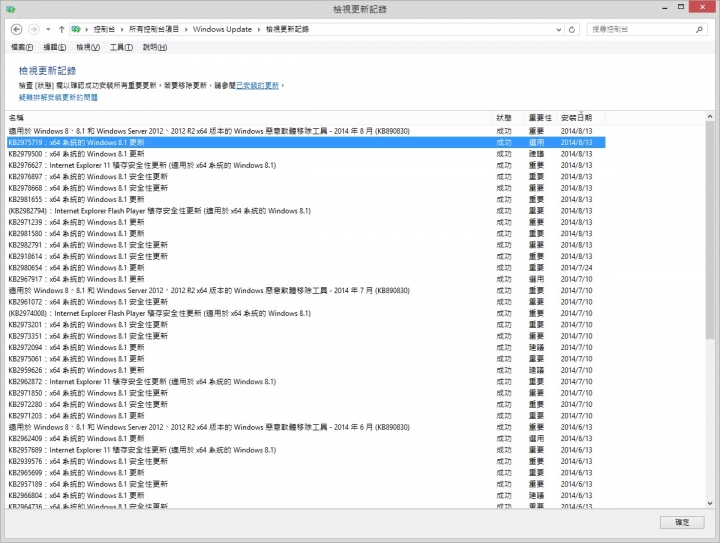Select the KB2961072 security update row

306,302
